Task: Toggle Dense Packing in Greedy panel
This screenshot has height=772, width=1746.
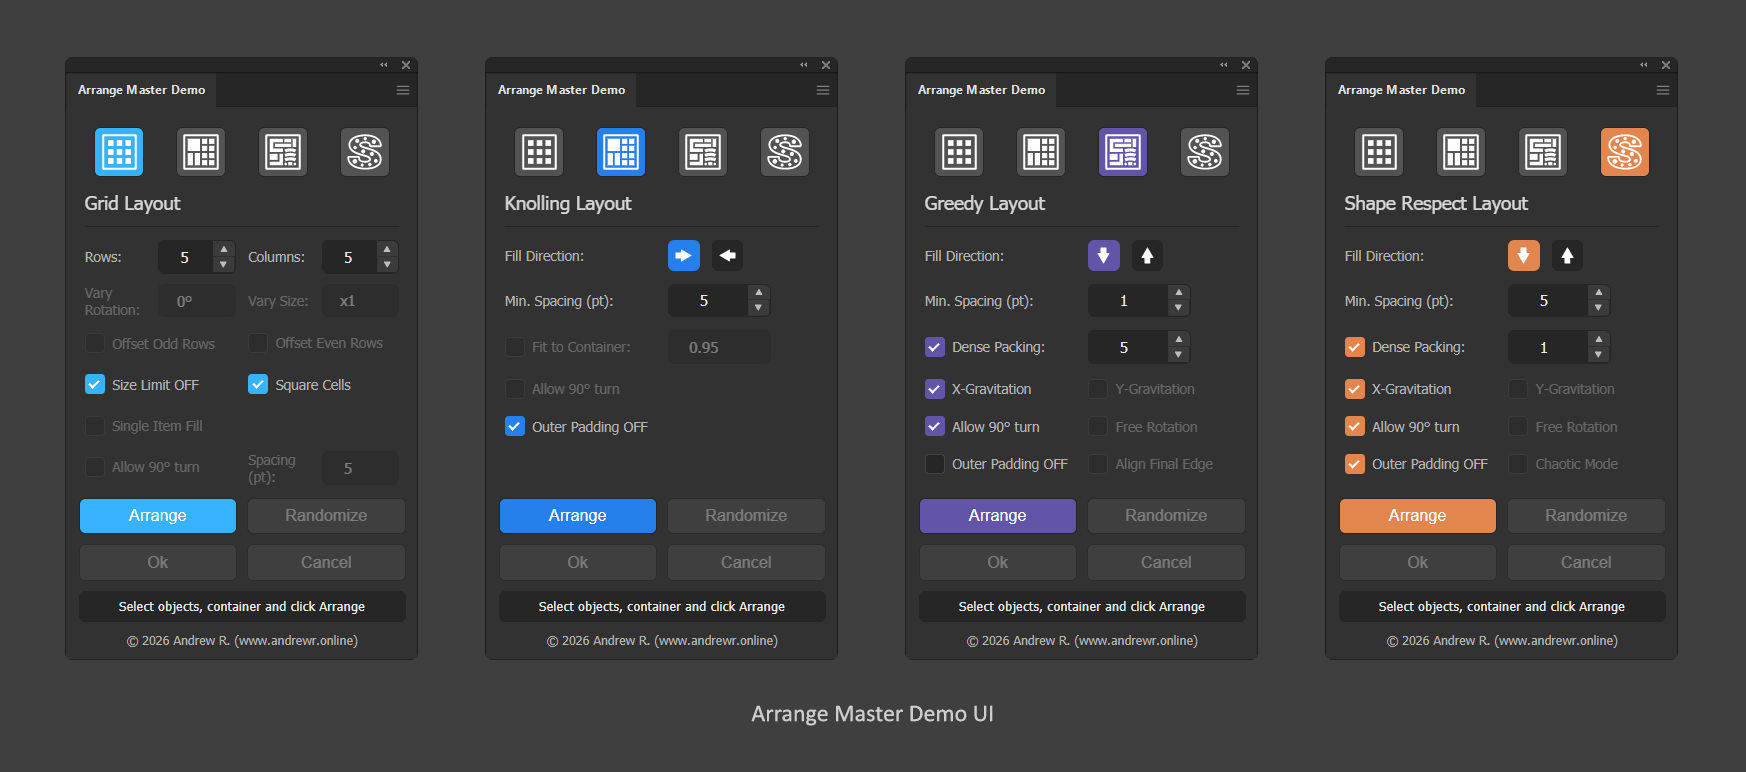Action: click(935, 347)
